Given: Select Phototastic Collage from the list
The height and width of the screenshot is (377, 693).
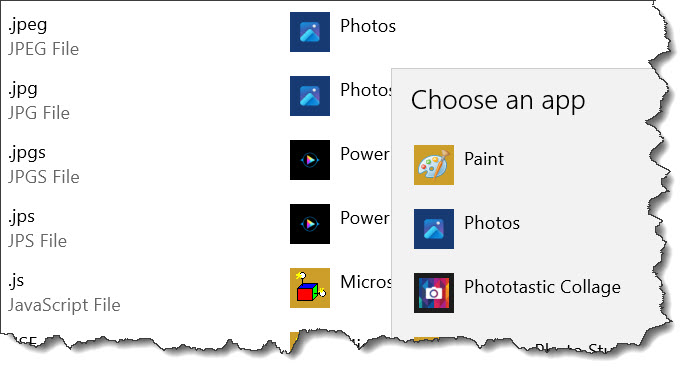Looking at the screenshot, I should pos(542,287).
